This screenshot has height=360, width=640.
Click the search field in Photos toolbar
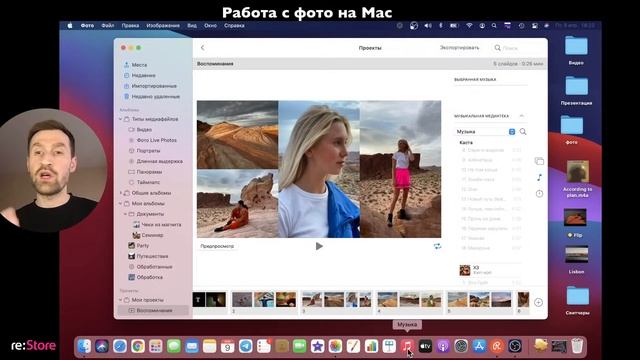[x=518, y=48]
